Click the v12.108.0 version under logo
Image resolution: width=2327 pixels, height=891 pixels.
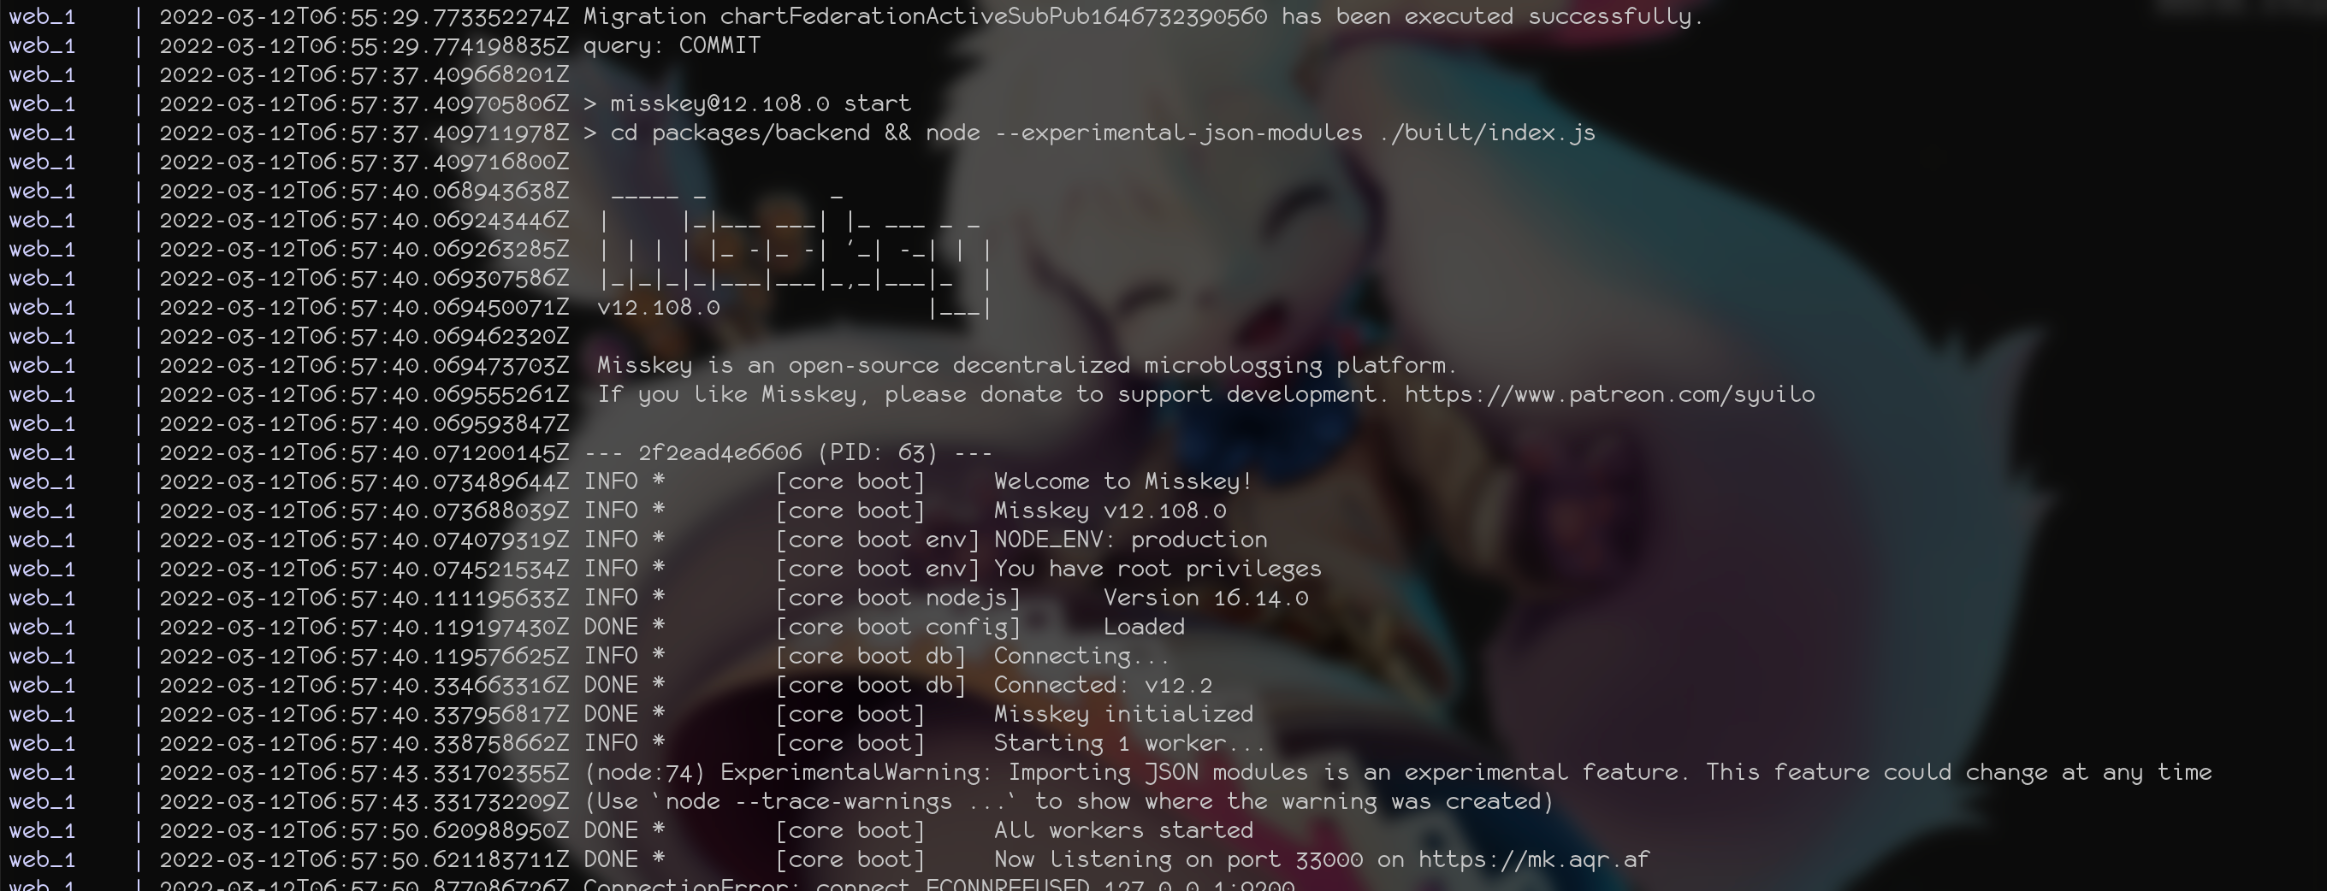pos(659,308)
